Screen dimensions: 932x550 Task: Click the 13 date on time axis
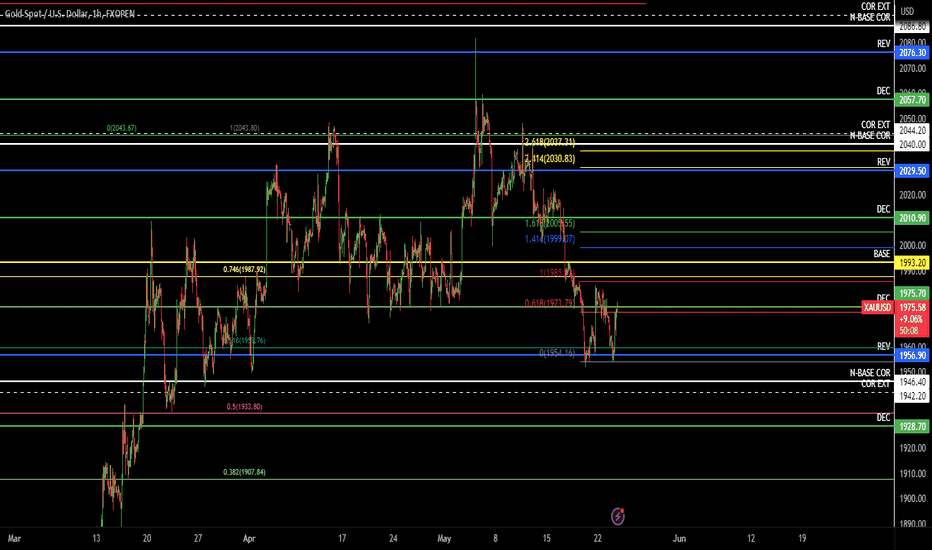[96, 539]
